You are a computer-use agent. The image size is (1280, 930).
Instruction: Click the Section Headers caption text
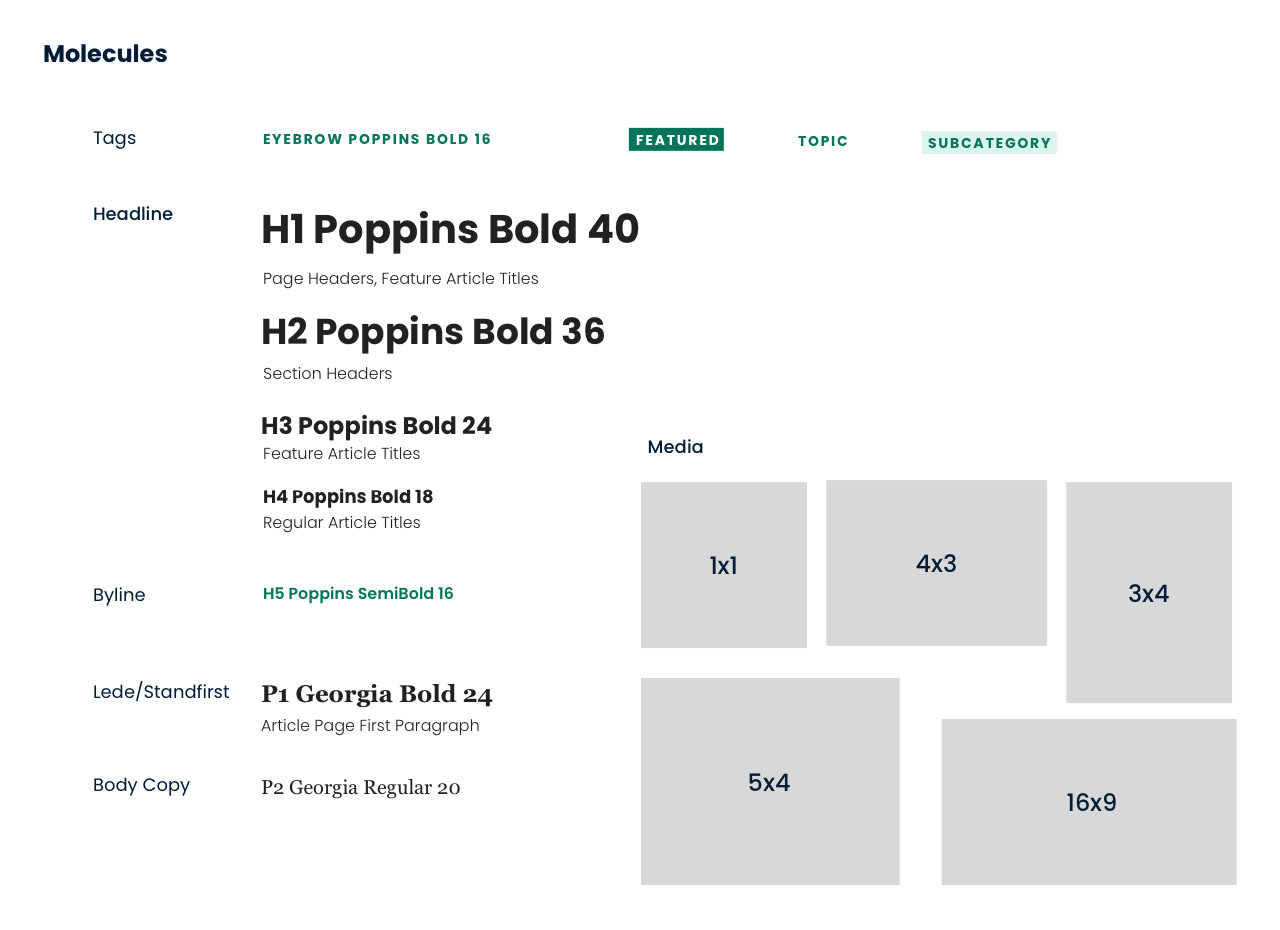pos(328,374)
